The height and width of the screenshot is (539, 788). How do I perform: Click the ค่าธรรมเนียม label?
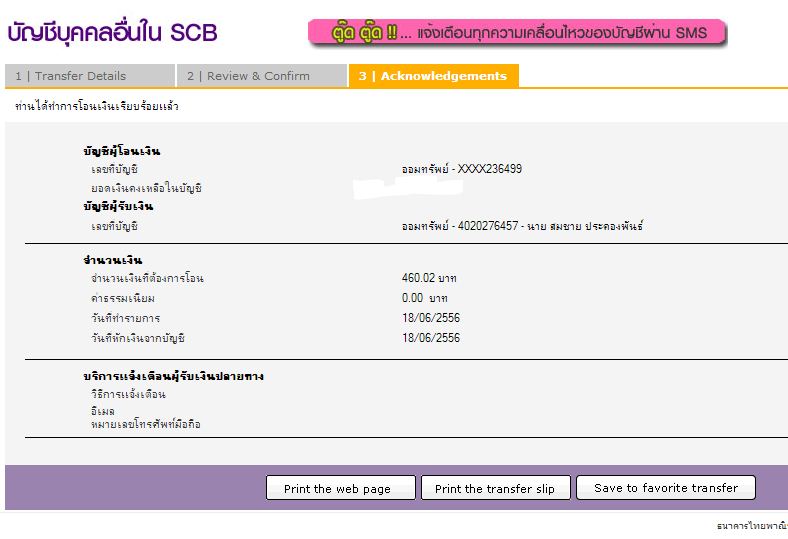pos(123,298)
